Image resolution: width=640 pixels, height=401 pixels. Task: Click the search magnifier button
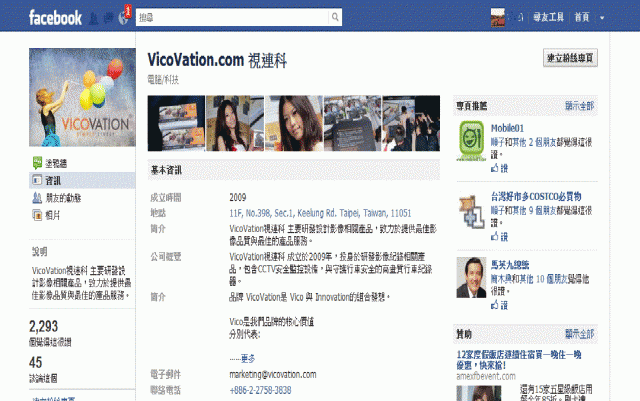(x=335, y=17)
